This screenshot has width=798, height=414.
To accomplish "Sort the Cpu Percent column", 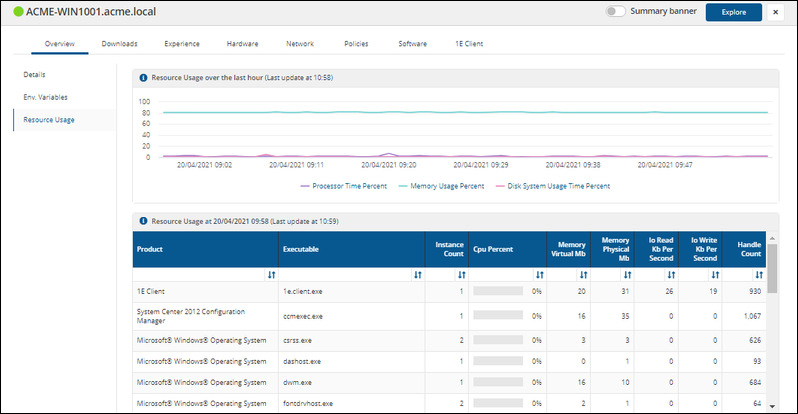I will tap(538, 274).
